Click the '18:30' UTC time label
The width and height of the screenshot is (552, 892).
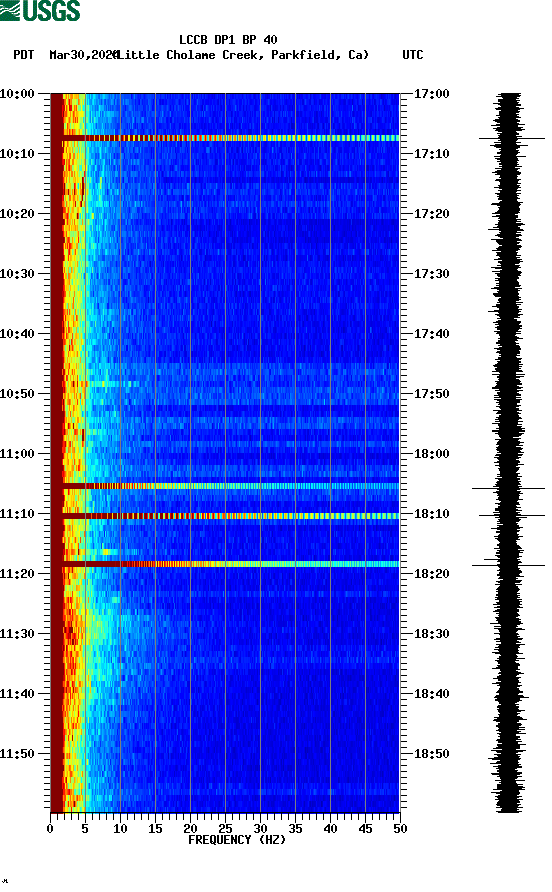[x=431, y=634]
